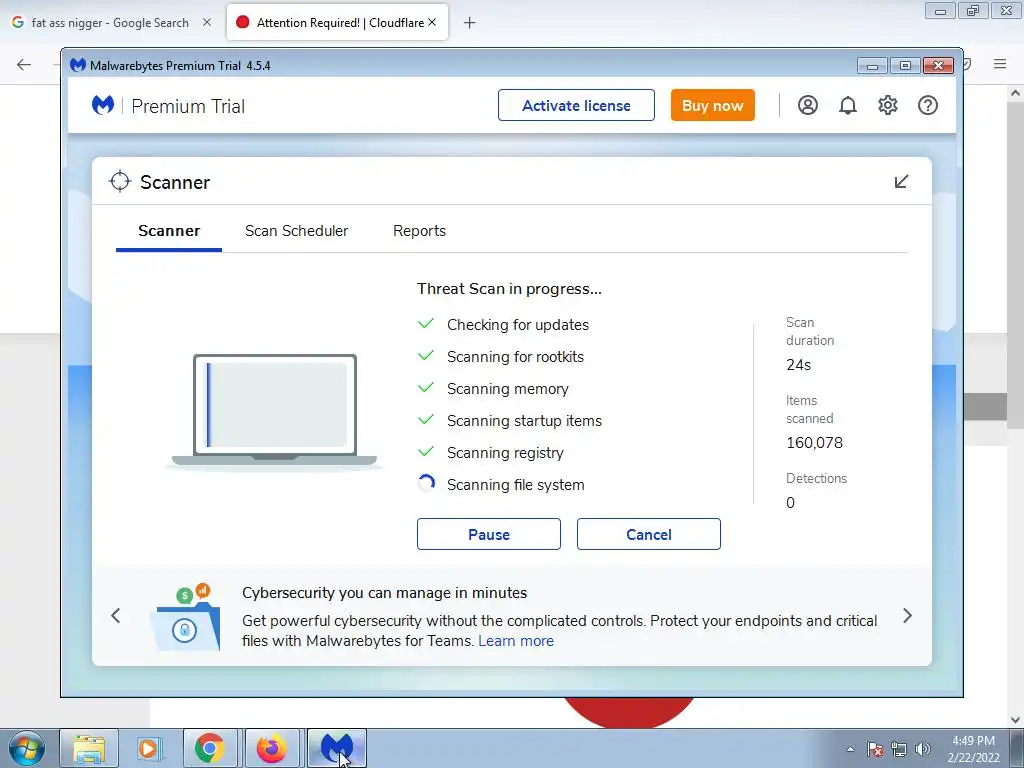This screenshot has width=1024, height=768.
Task: Switch to the Google Search browser tab
Action: [x=112, y=22]
